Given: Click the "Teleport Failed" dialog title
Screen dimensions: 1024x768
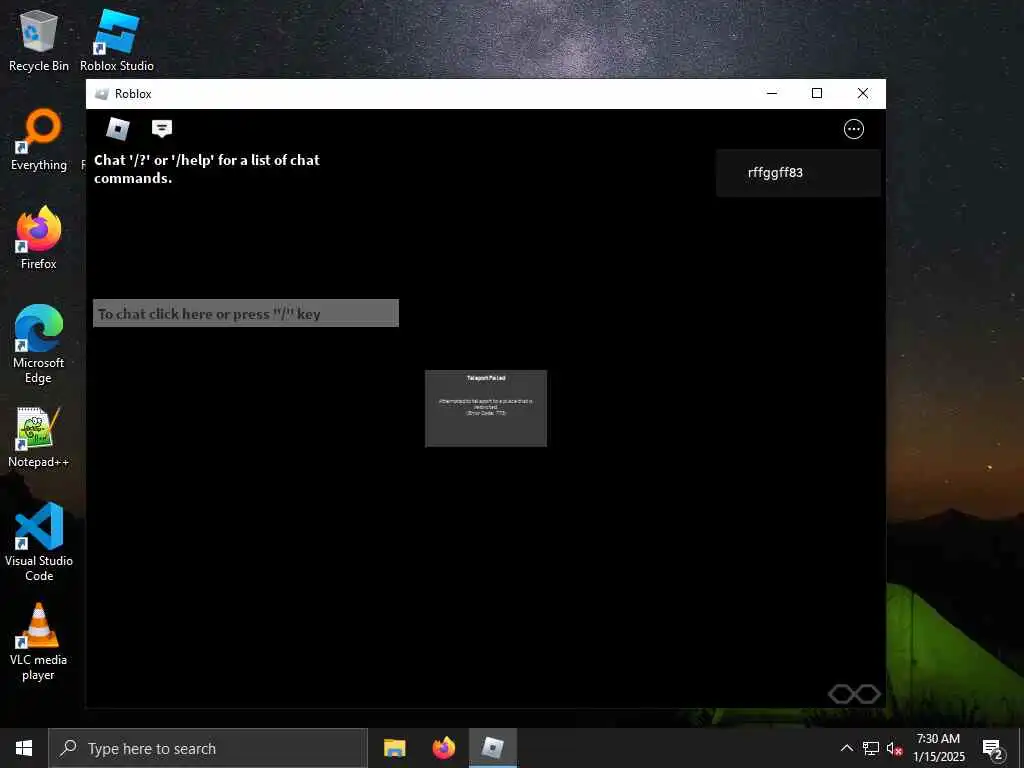Looking at the screenshot, I should tap(486, 378).
